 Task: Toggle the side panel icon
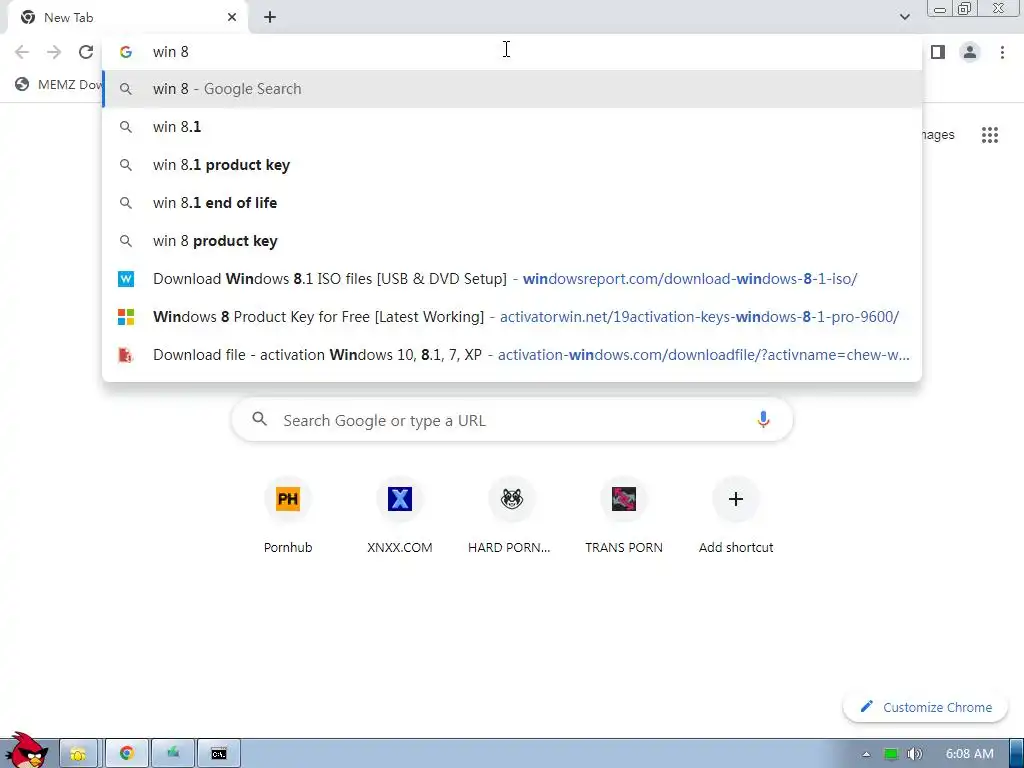coord(938,52)
